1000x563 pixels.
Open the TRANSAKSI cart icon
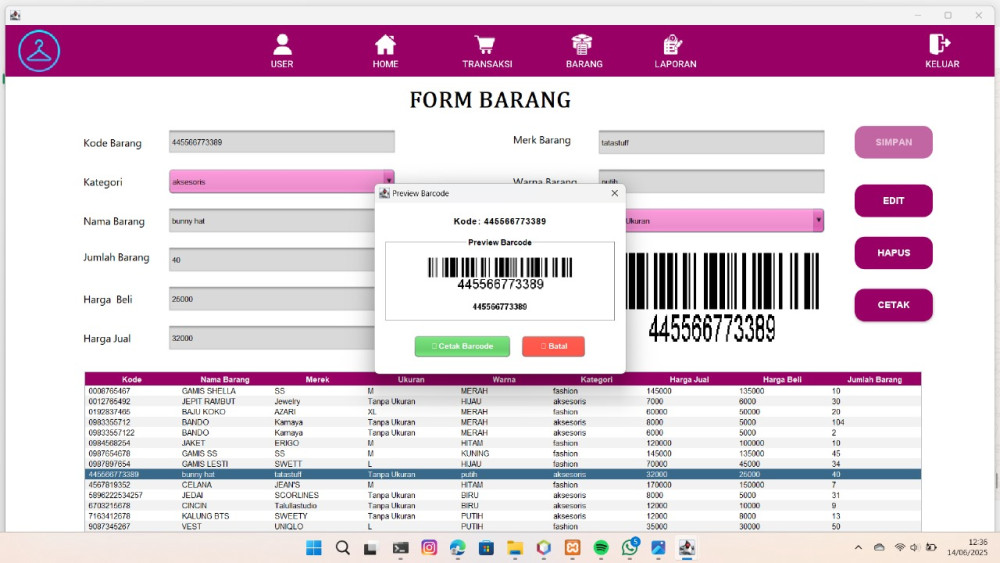click(487, 50)
